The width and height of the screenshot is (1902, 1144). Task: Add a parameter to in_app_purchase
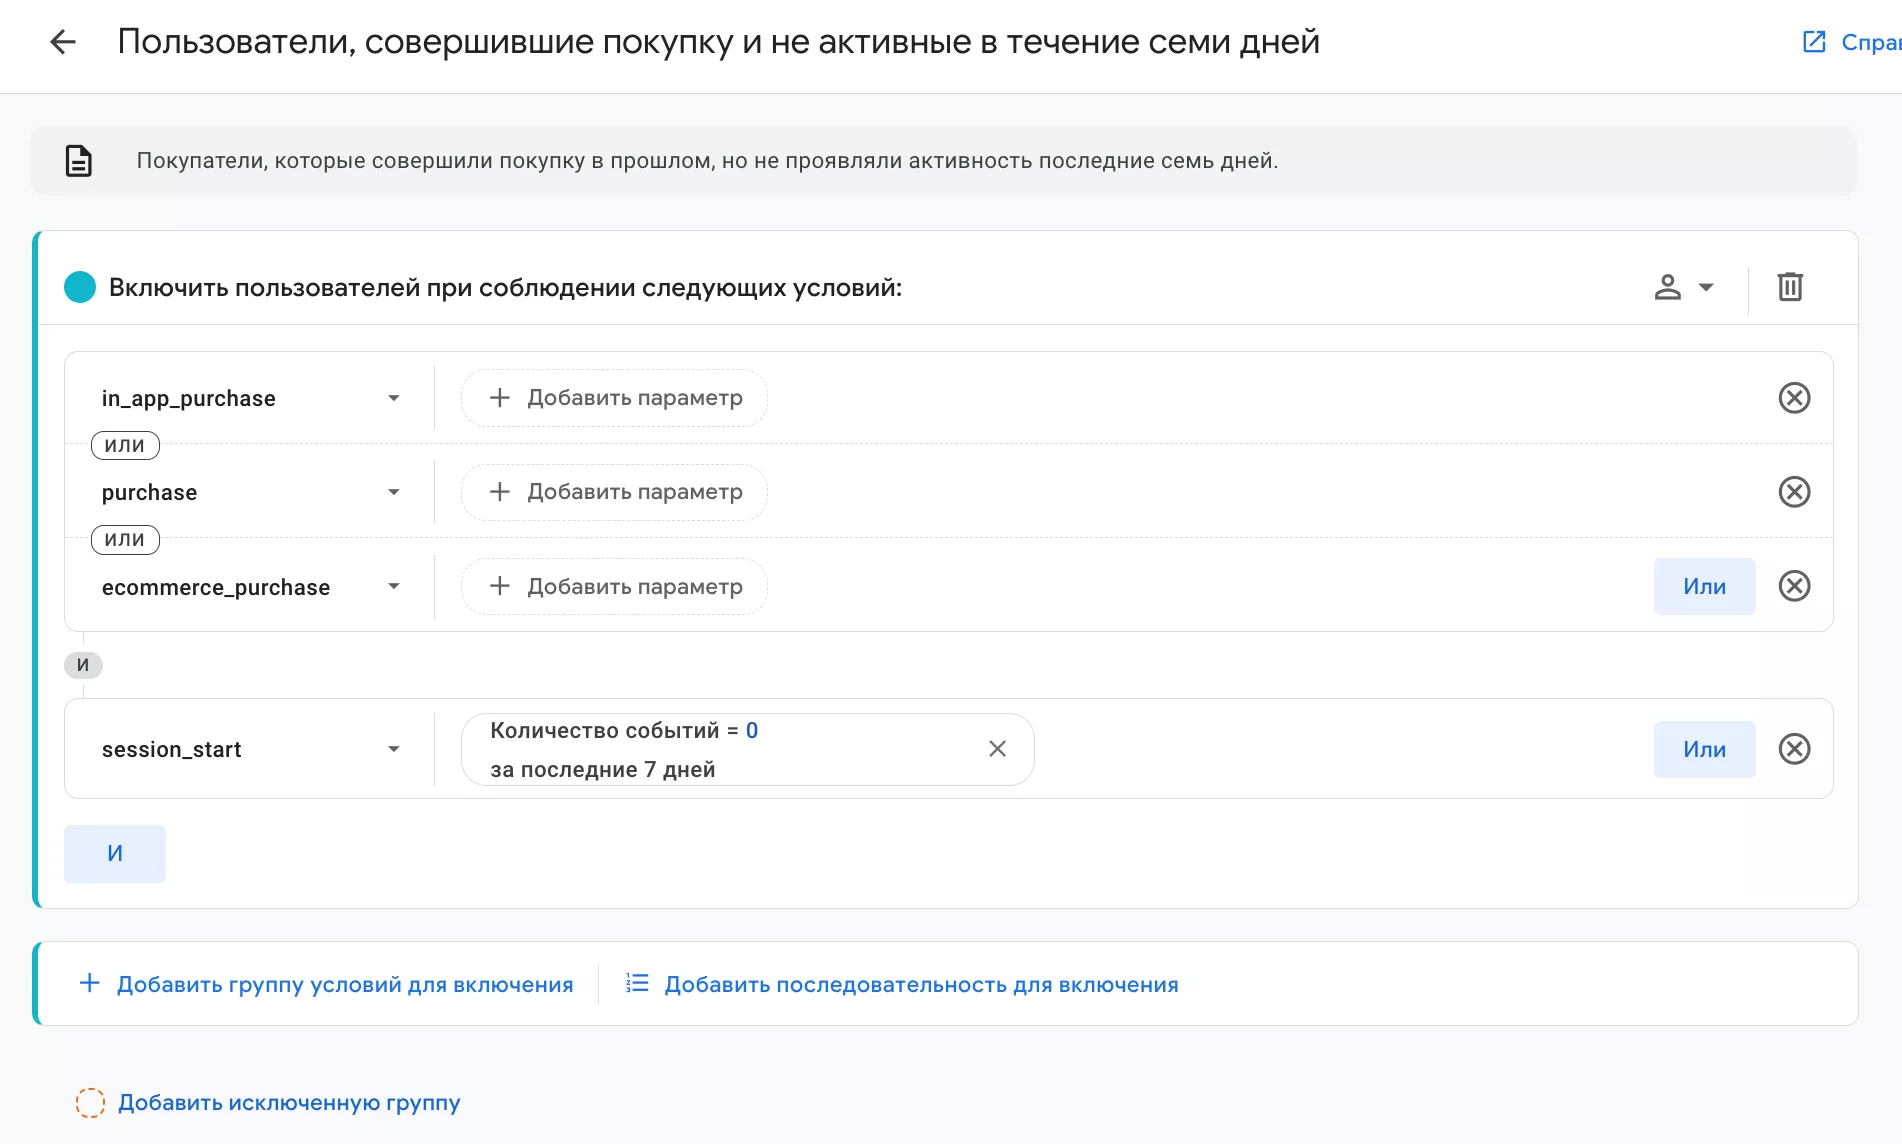click(x=612, y=397)
